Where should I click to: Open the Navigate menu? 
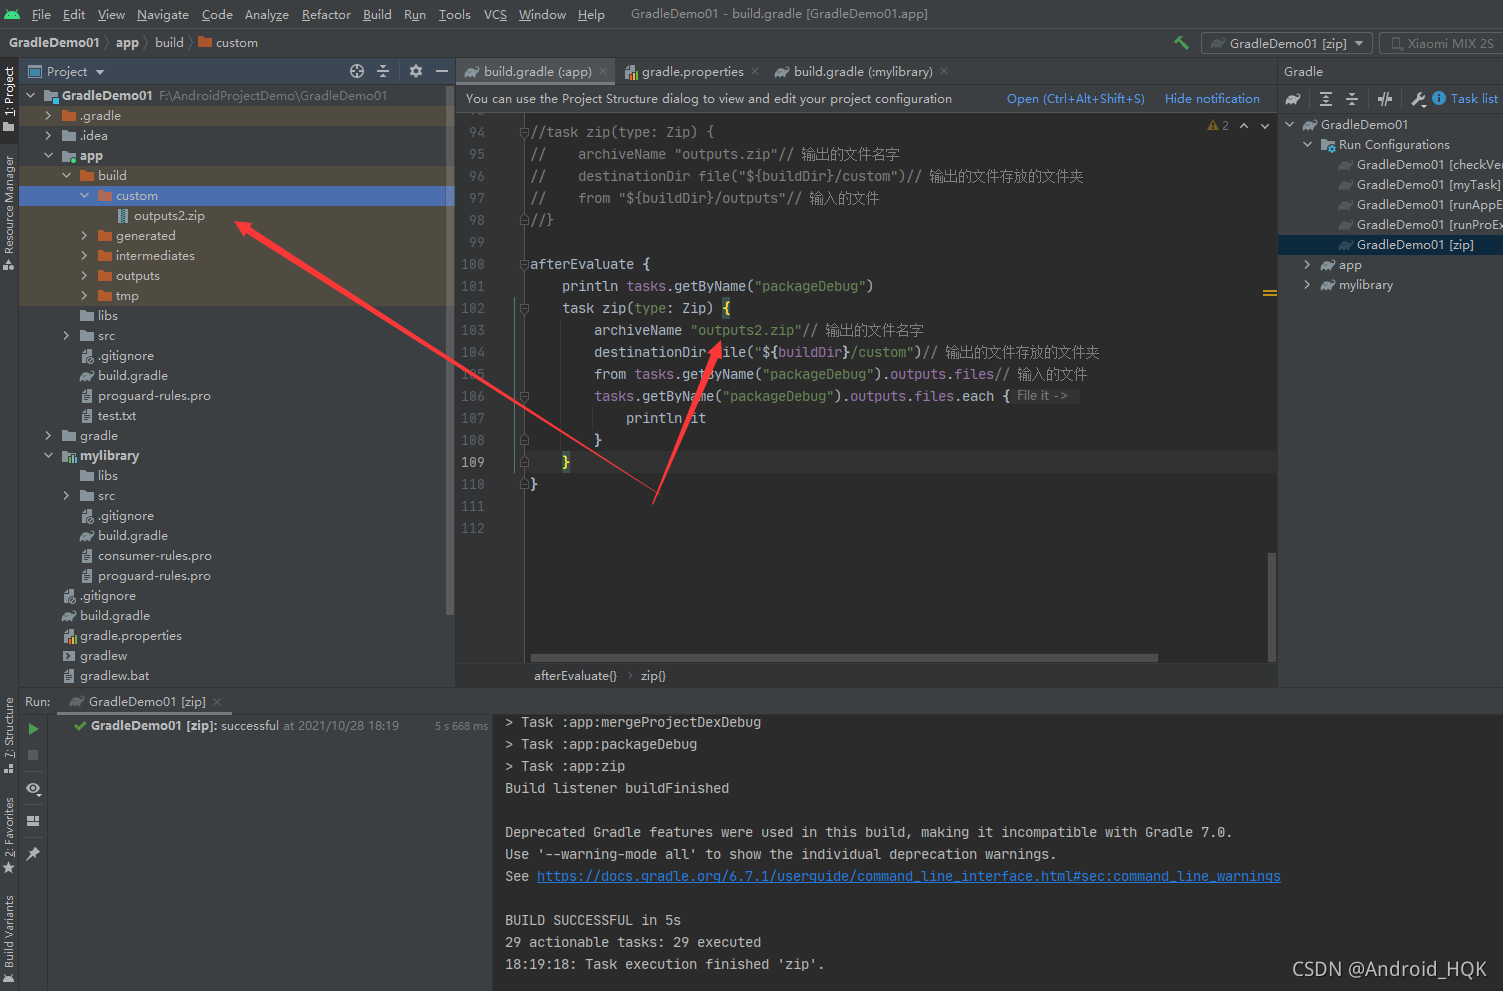[x=163, y=14]
